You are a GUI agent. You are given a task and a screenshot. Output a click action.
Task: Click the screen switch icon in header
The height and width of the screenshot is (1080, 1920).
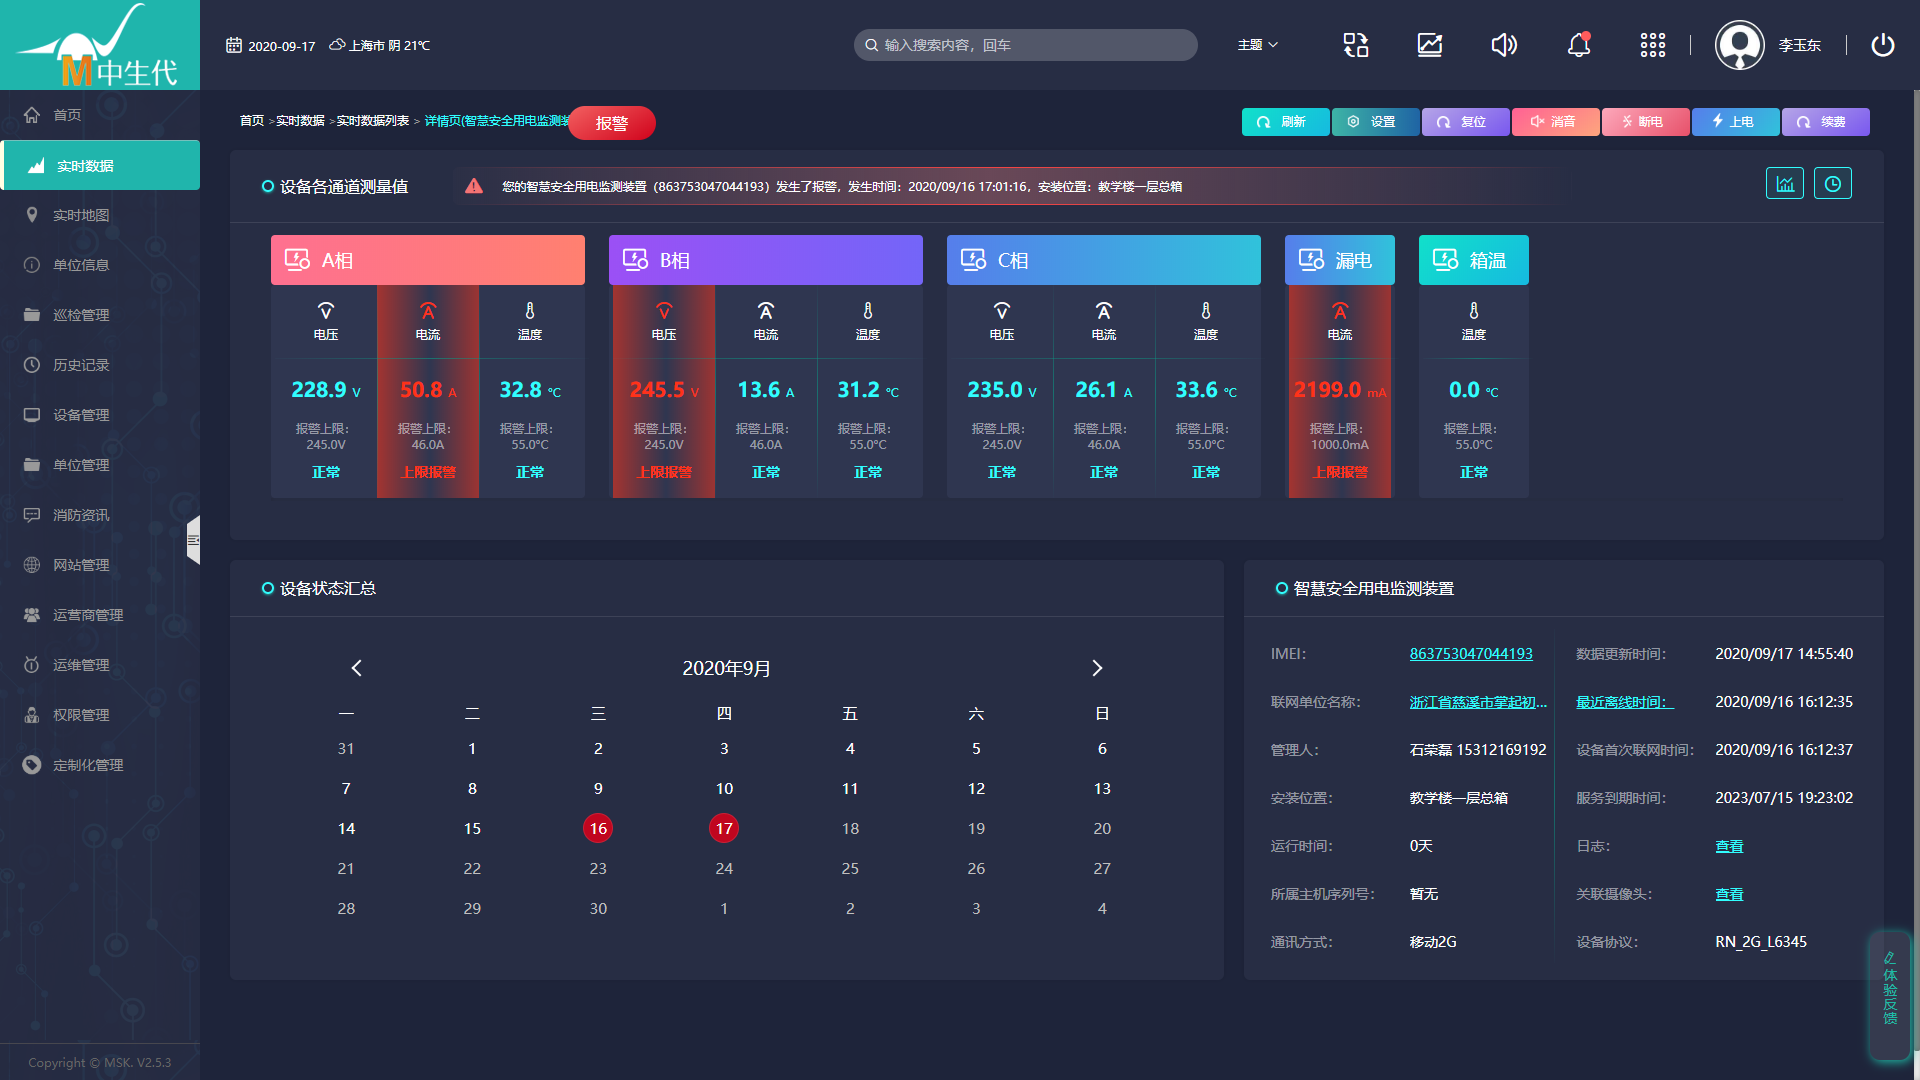pos(1356,45)
